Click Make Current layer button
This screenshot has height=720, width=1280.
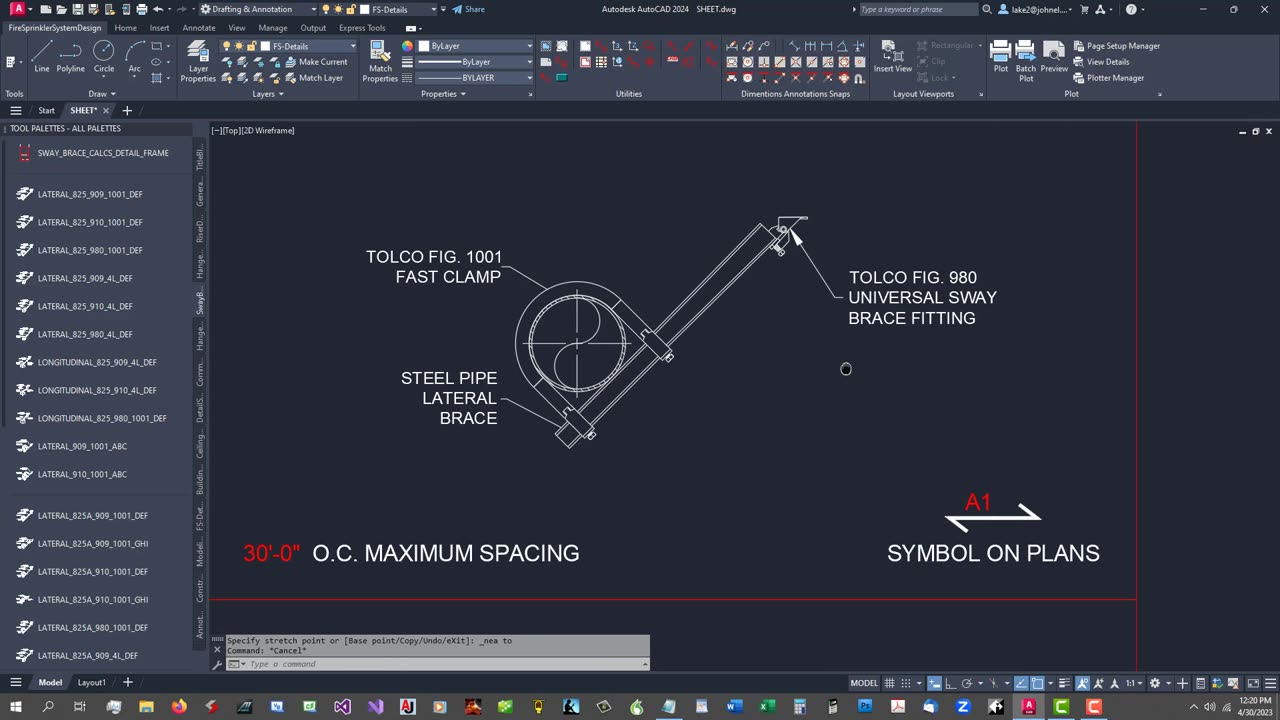[316, 62]
